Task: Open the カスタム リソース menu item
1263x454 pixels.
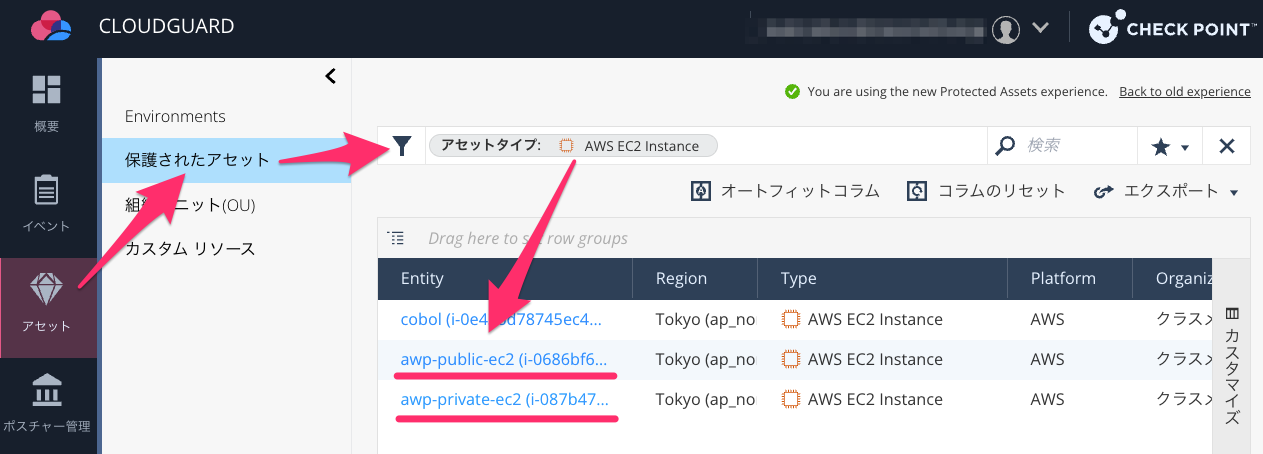Action: point(190,248)
